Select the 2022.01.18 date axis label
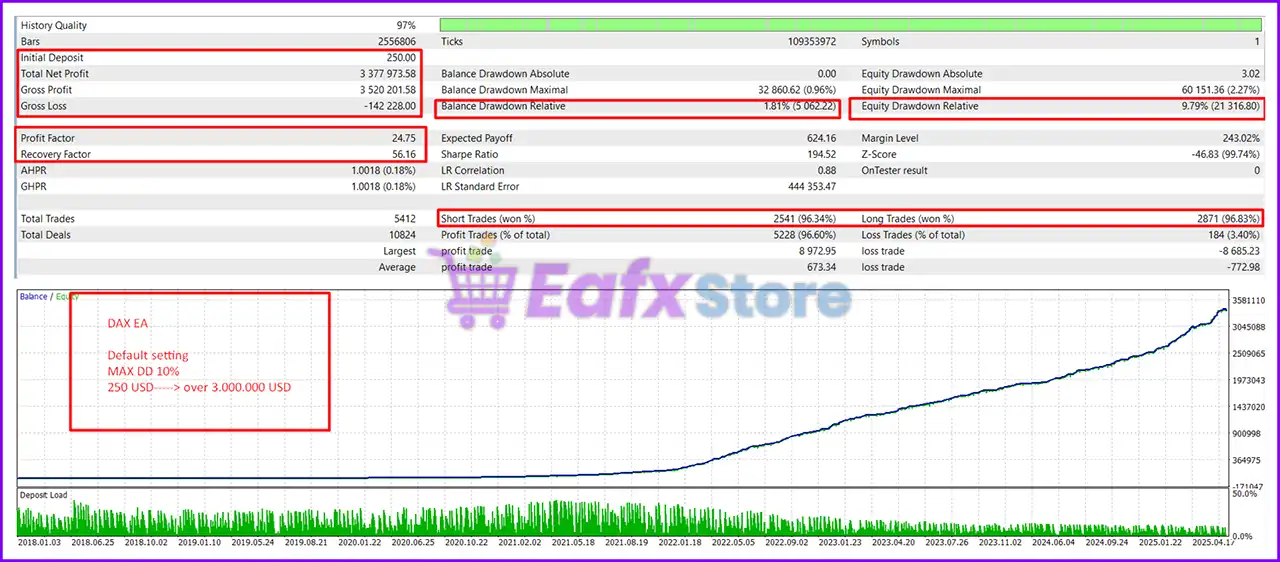The height and width of the screenshot is (562, 1280). coord(679,543)
